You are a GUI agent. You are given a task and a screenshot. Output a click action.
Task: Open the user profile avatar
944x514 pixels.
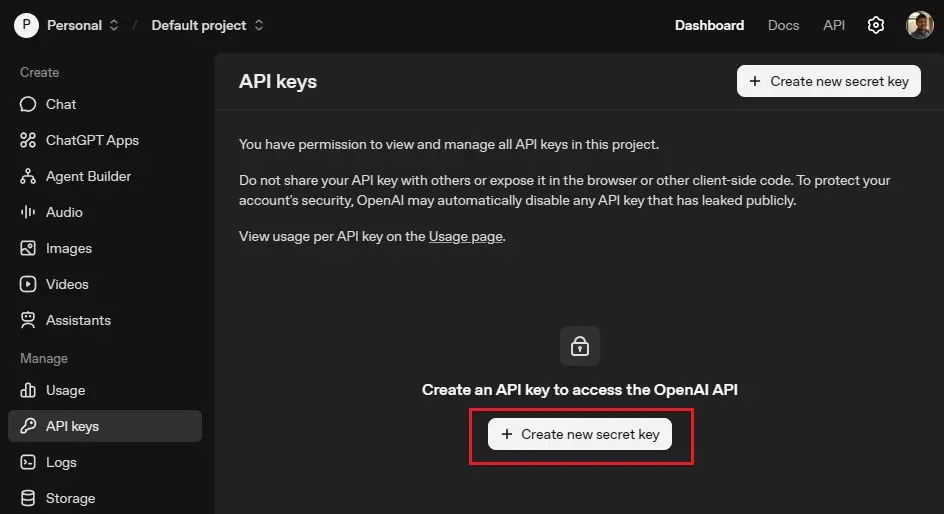(919, 25)
